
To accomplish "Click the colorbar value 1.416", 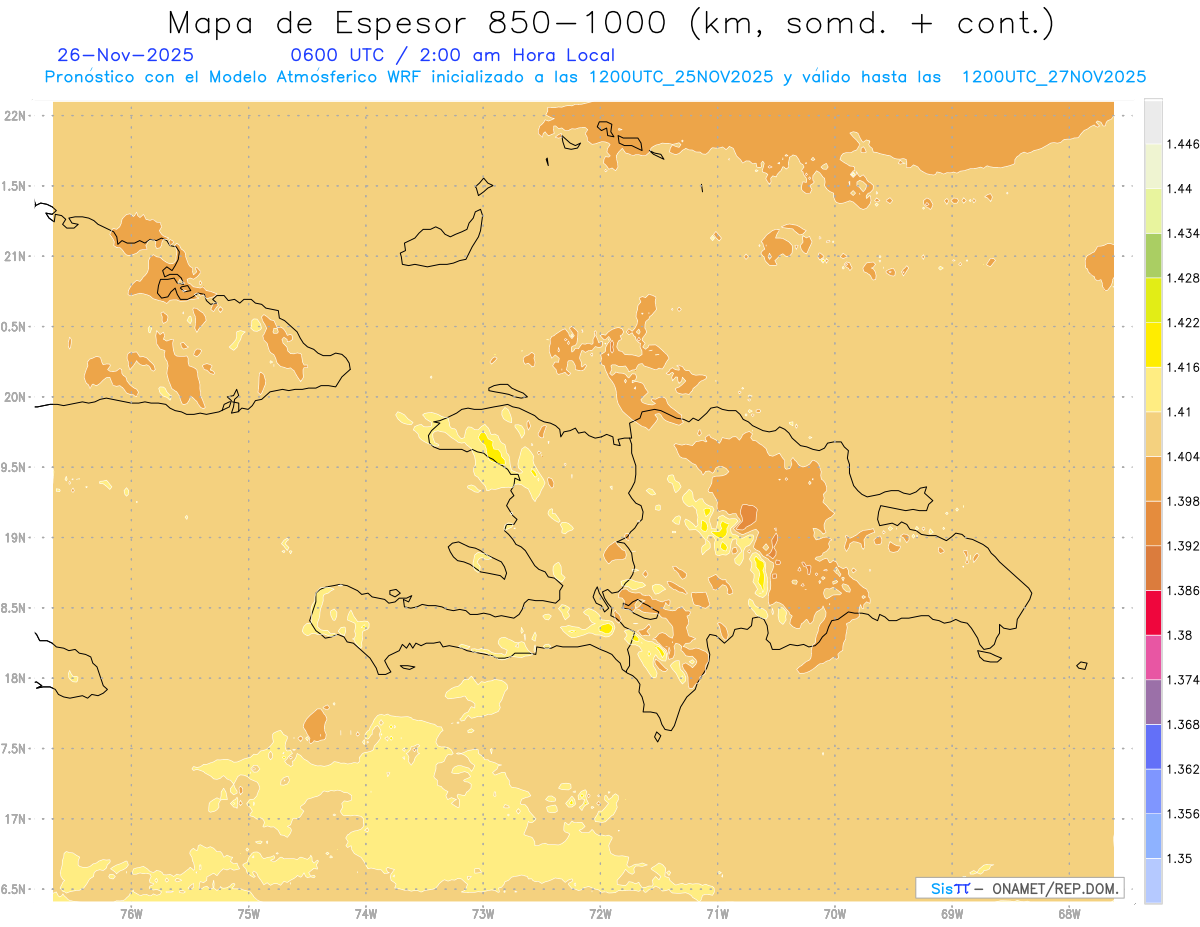I will (x=1184, y=367).
